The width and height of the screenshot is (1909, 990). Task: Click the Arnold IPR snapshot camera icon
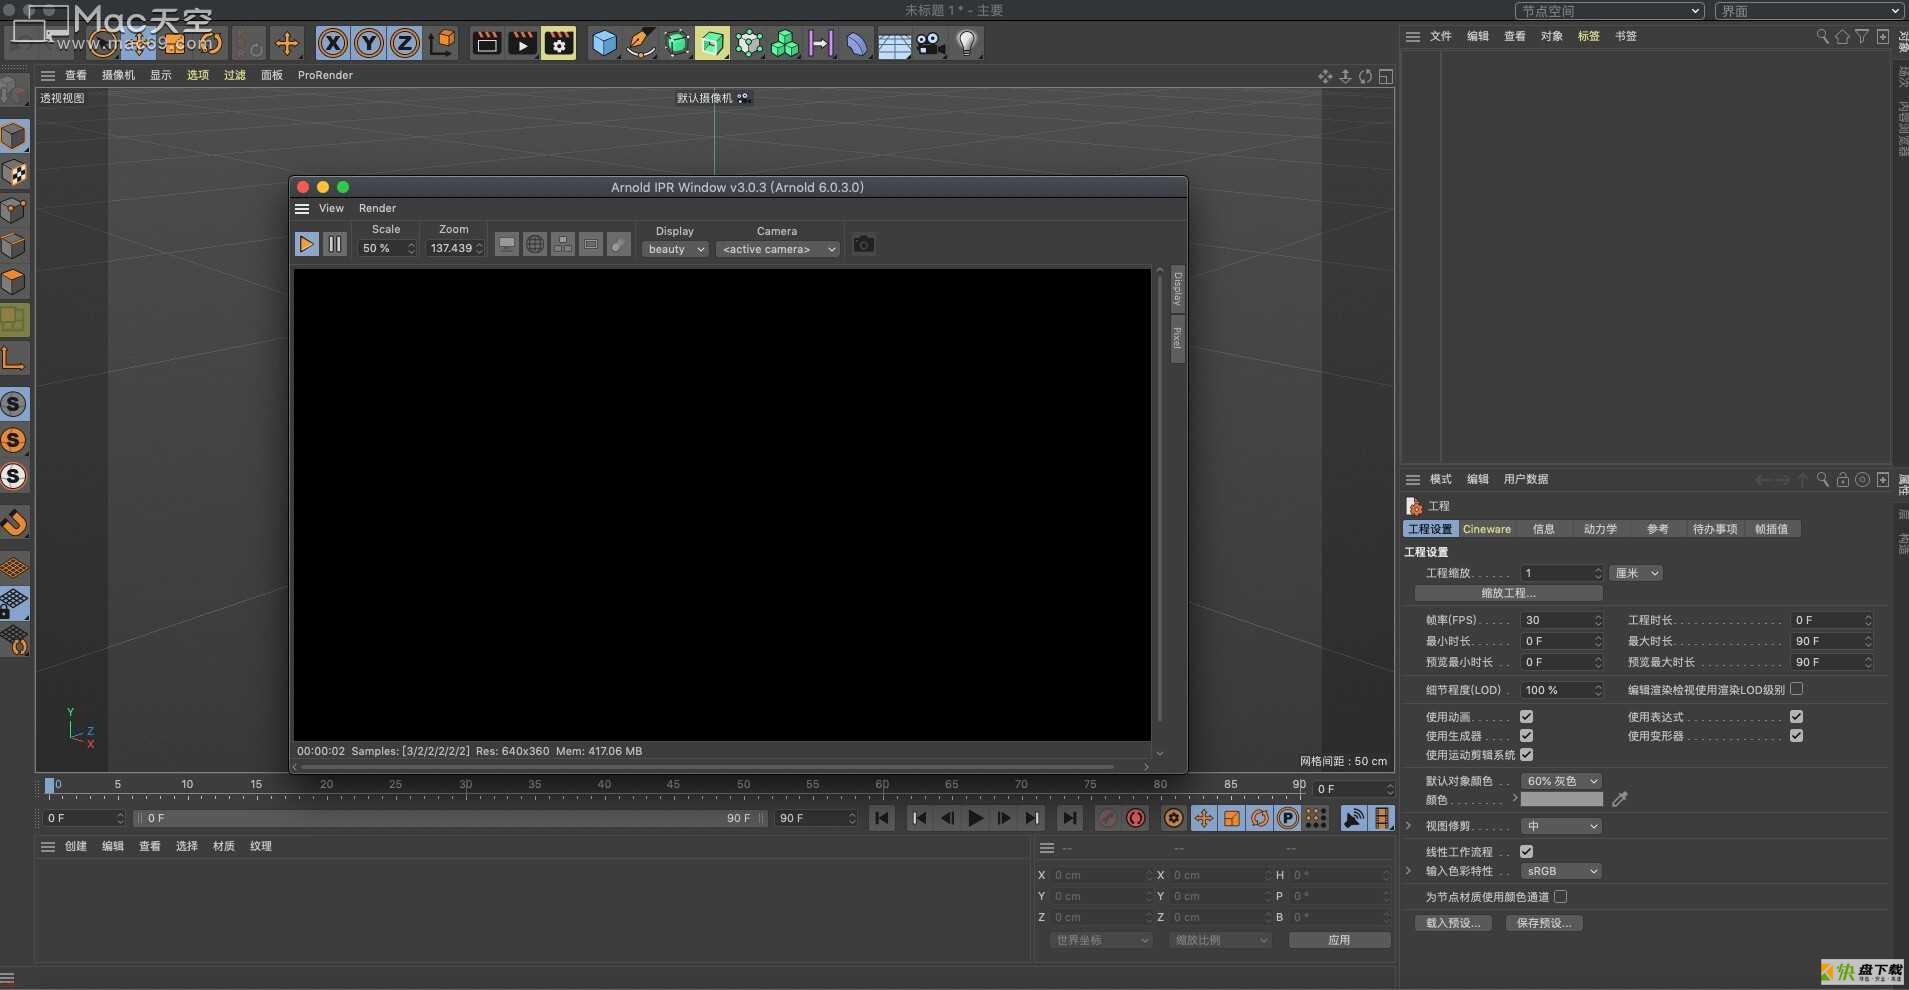click(864, 244)
